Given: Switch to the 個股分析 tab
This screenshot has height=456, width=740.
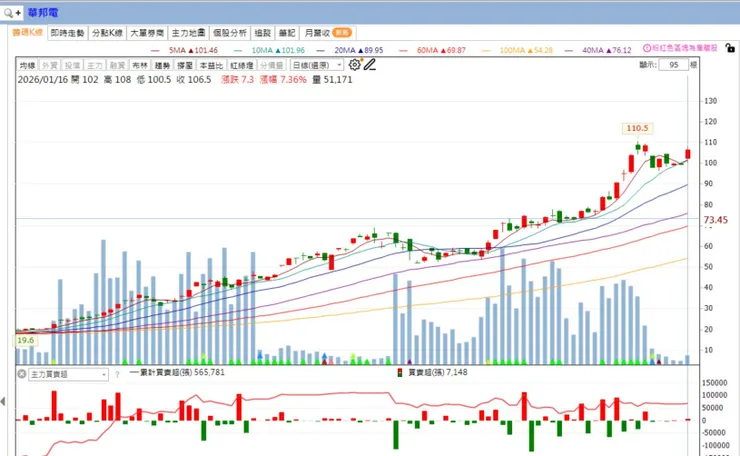Looking at the screenshot, I should click(x=230, y=33).
